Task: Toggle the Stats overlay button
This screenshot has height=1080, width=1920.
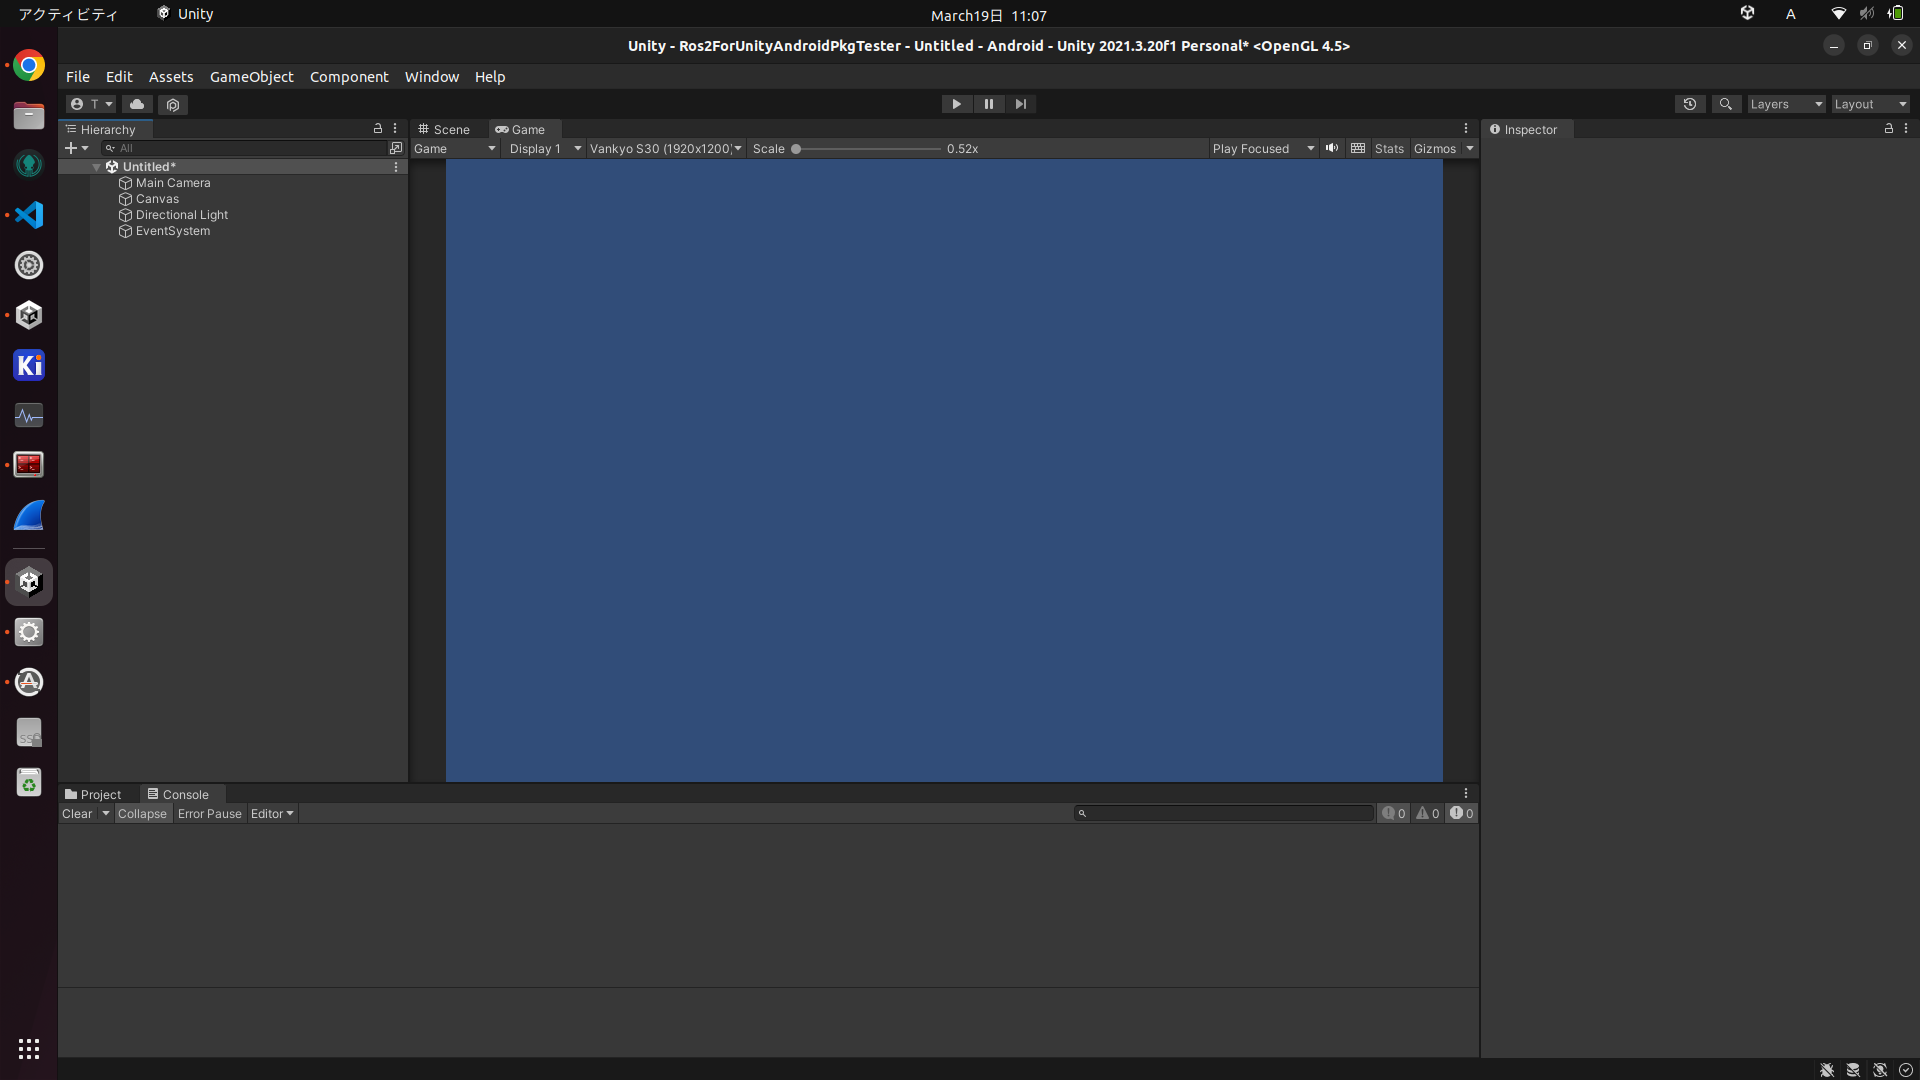Action: [1389, 148]
